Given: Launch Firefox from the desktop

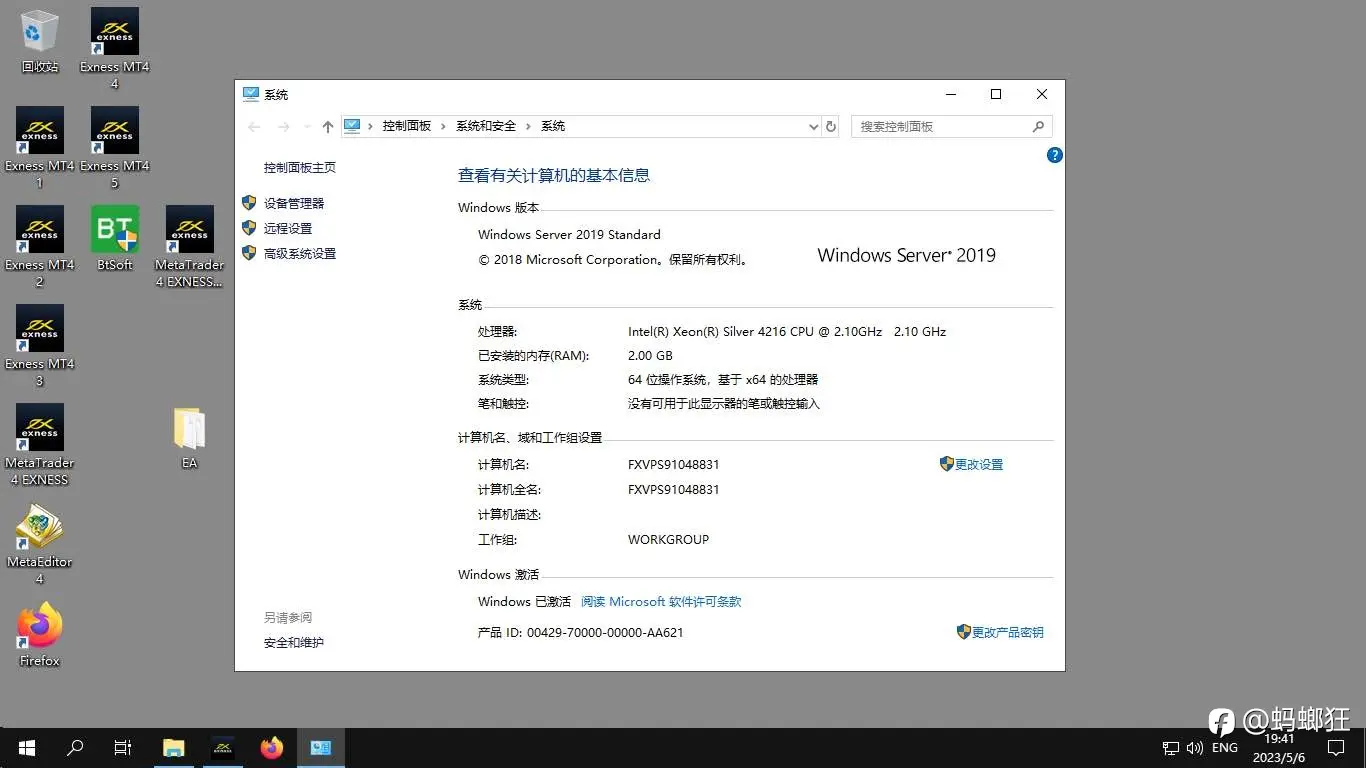Looking at the screenshot, I should pos(40,634).
